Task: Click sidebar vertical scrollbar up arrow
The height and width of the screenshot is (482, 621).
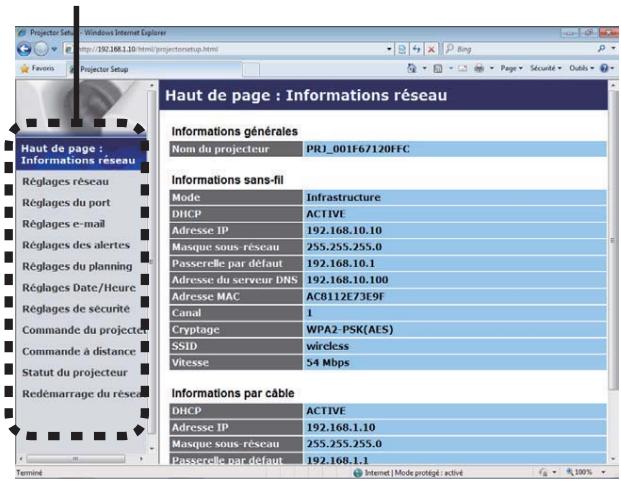Action: pos(152,86)
